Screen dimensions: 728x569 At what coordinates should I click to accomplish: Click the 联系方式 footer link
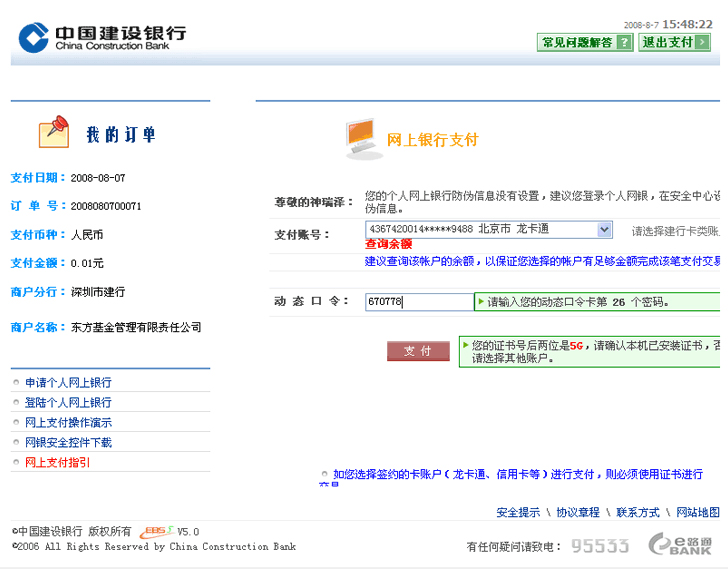[x=637, y=512]
